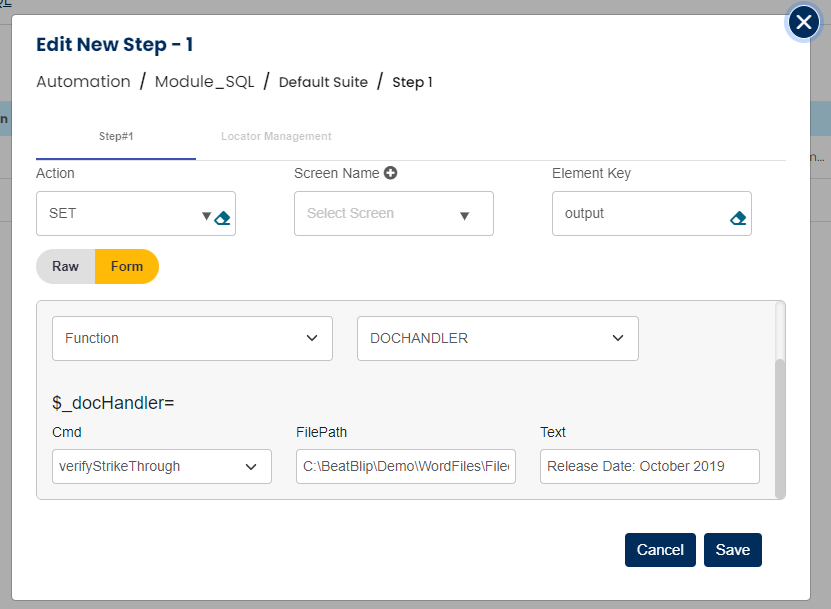Switch to Raw input mode

(x=66, y=267)
